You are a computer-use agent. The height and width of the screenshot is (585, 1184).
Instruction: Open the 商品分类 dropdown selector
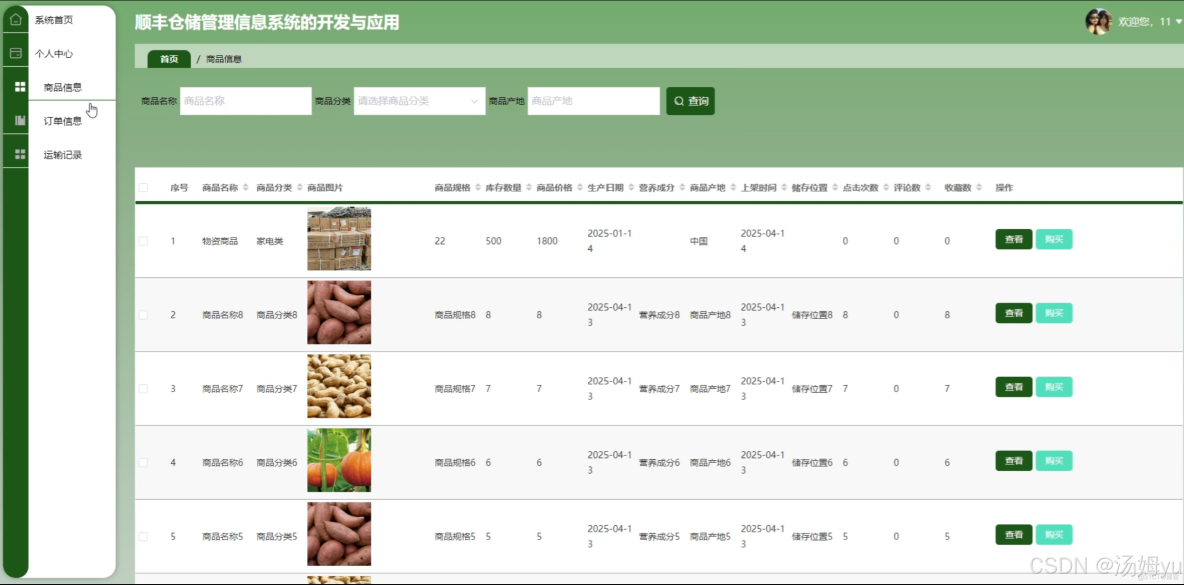(x=418, y=101)
